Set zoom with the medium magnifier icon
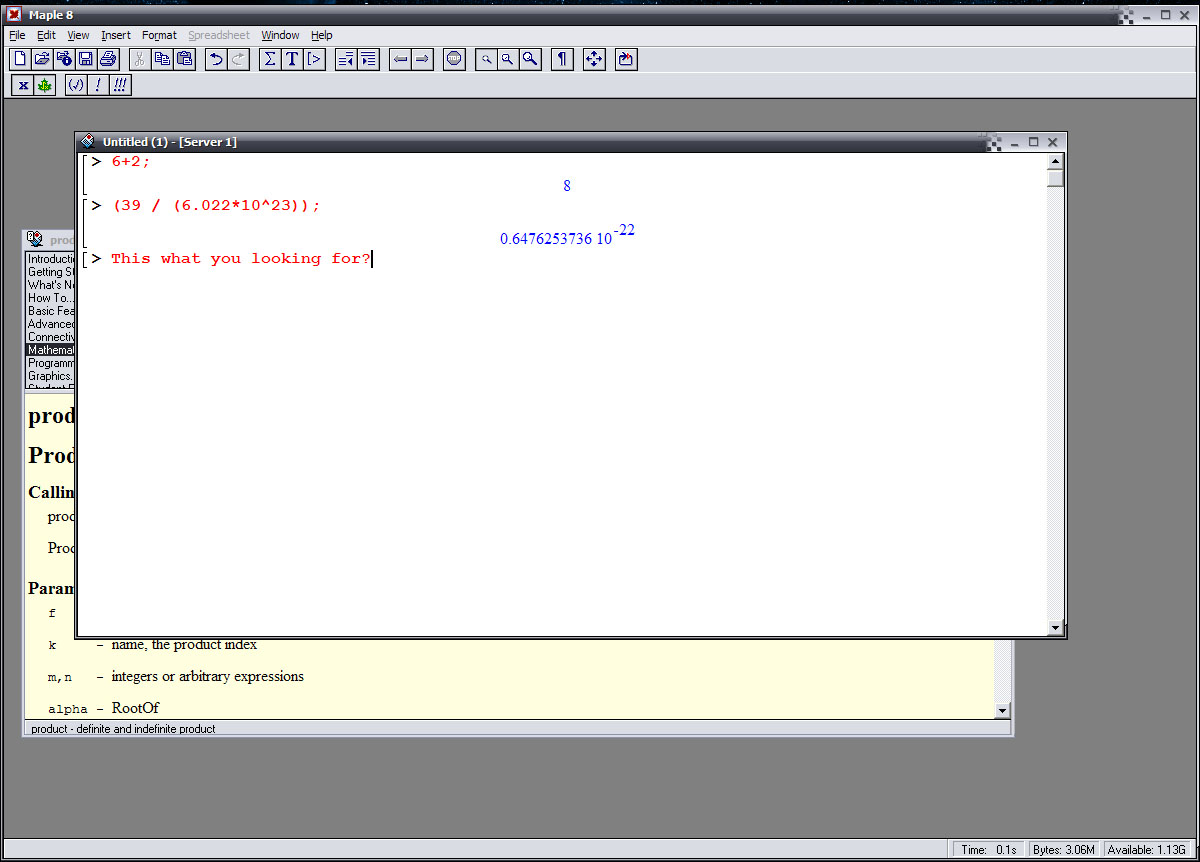 coord(508,59)
